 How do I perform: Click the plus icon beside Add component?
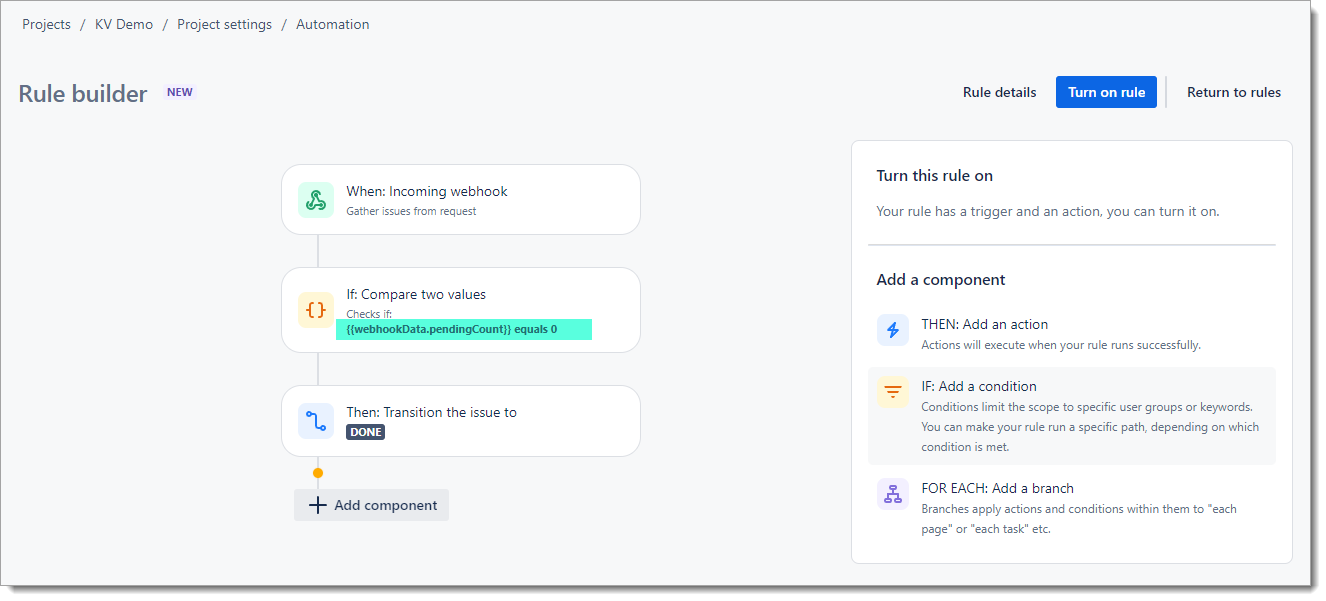(318, 505)
